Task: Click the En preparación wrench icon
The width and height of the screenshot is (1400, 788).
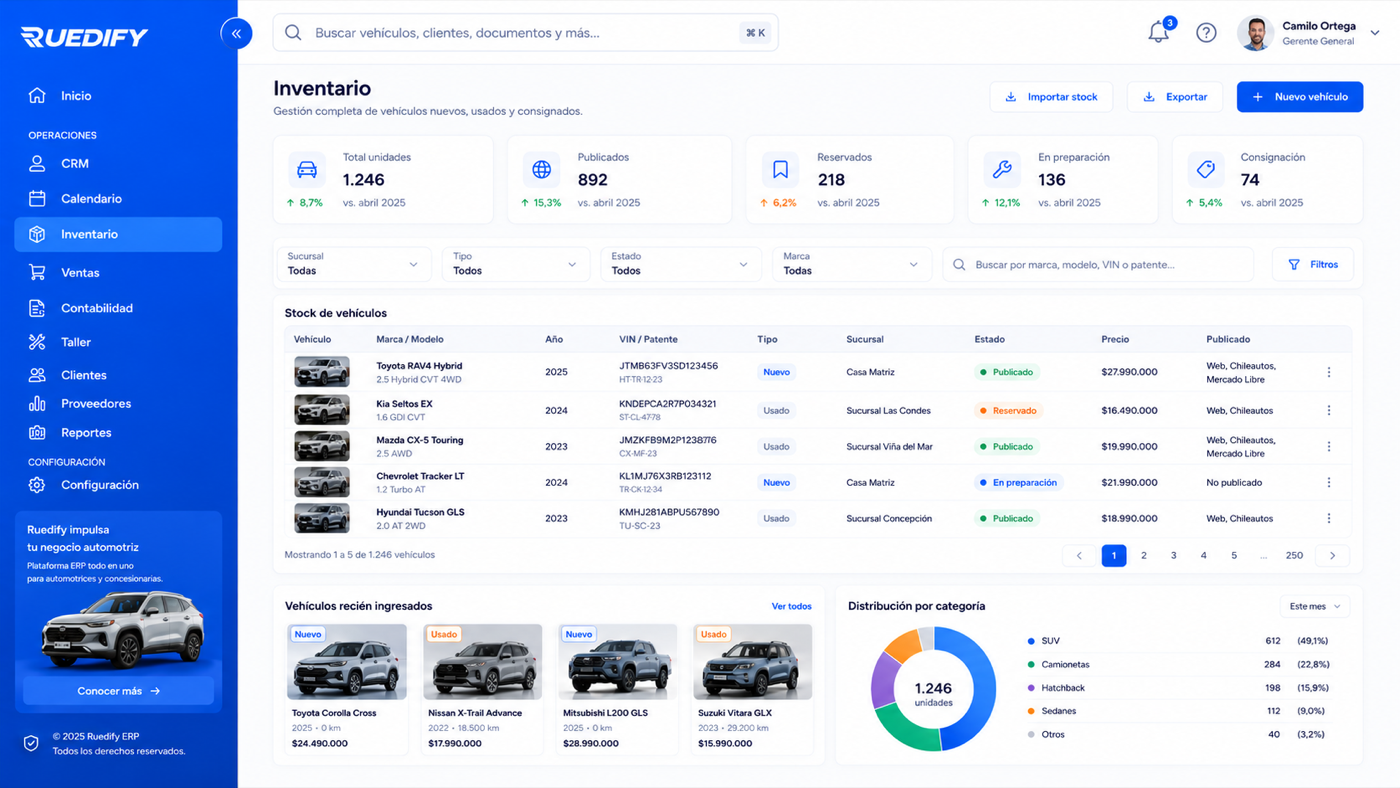Action: (x=1002, y=170)
